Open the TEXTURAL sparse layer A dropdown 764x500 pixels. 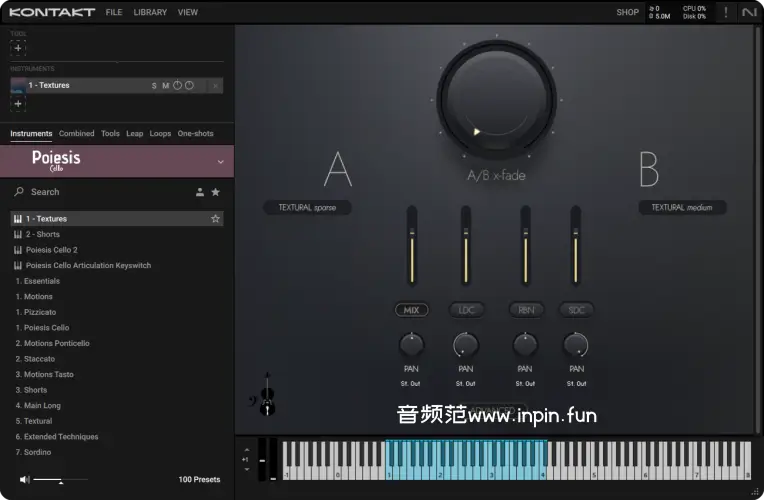coord(307,208)
